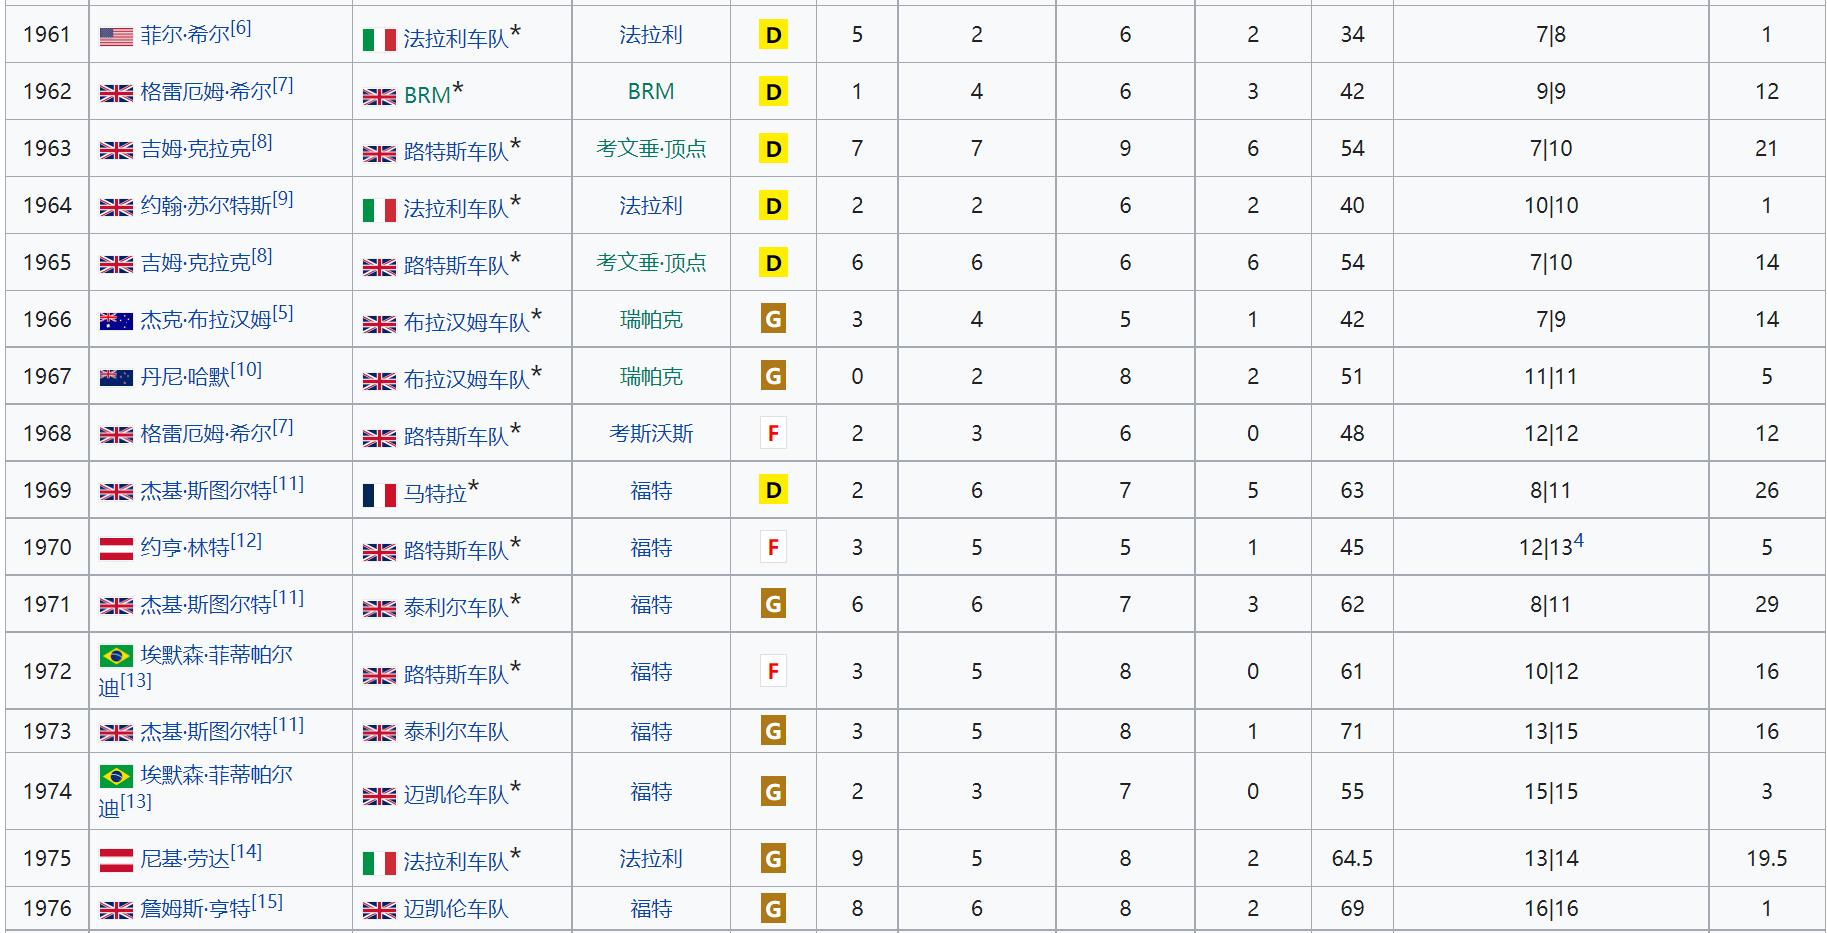Click the yellow D tyre icon in 1963 row

[773, 150]
